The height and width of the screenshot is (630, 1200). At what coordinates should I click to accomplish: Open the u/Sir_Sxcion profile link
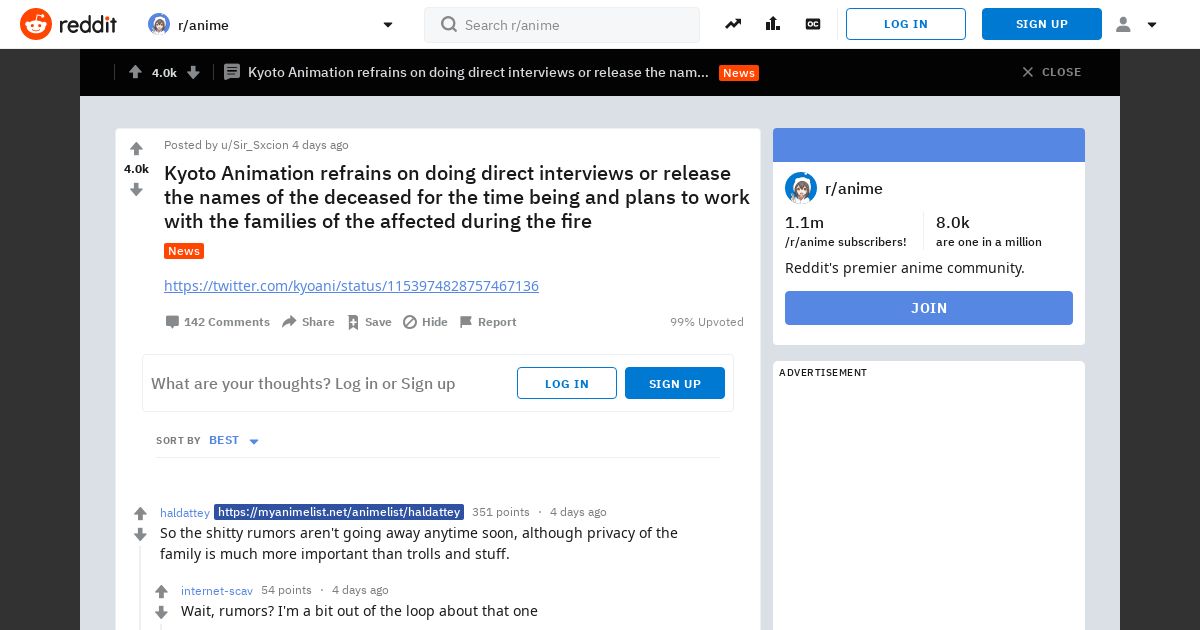[255, 145]
